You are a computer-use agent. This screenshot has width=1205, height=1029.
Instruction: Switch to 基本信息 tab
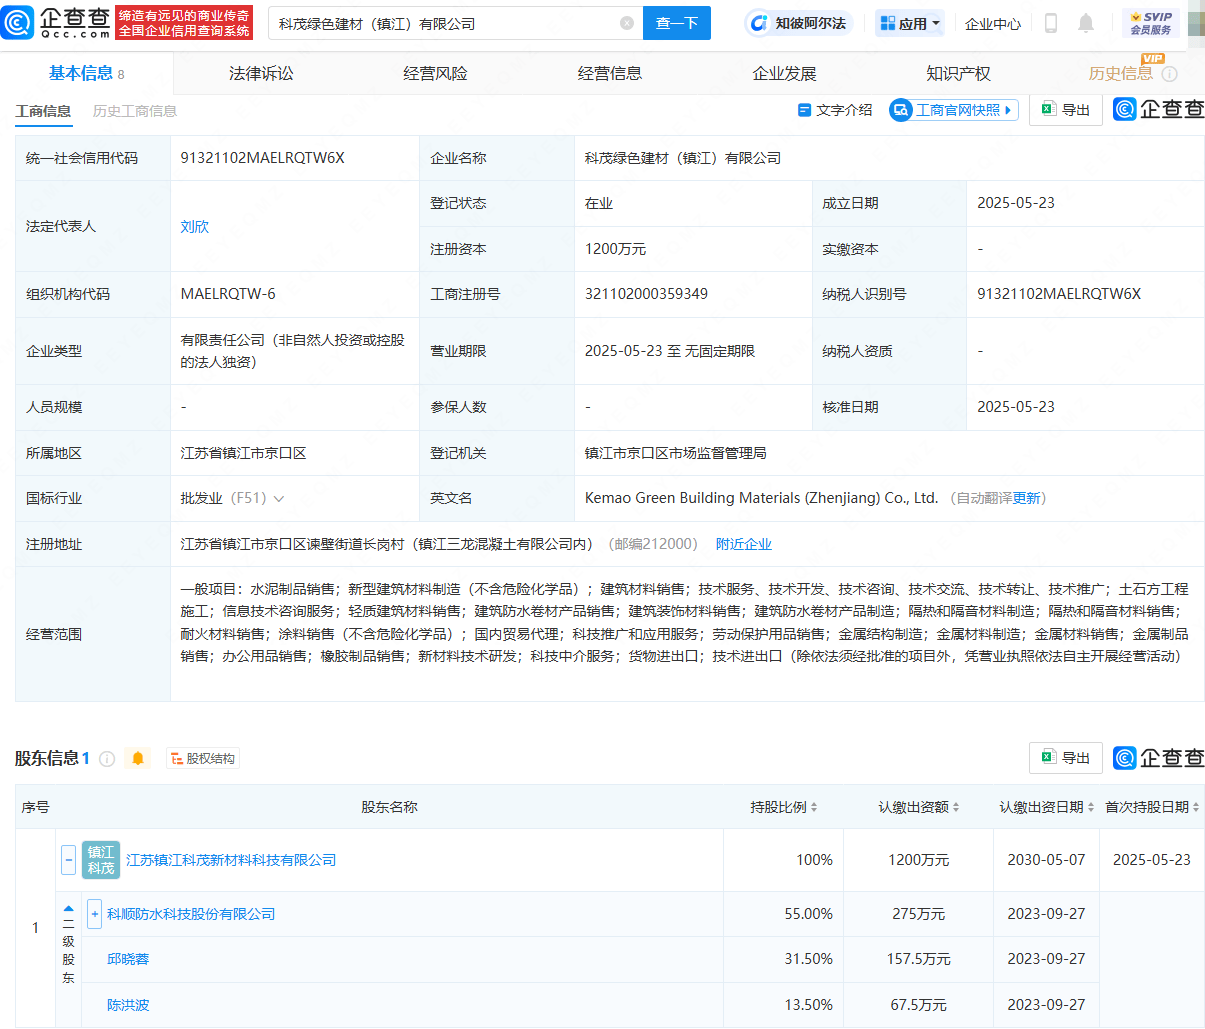point(87,73)
